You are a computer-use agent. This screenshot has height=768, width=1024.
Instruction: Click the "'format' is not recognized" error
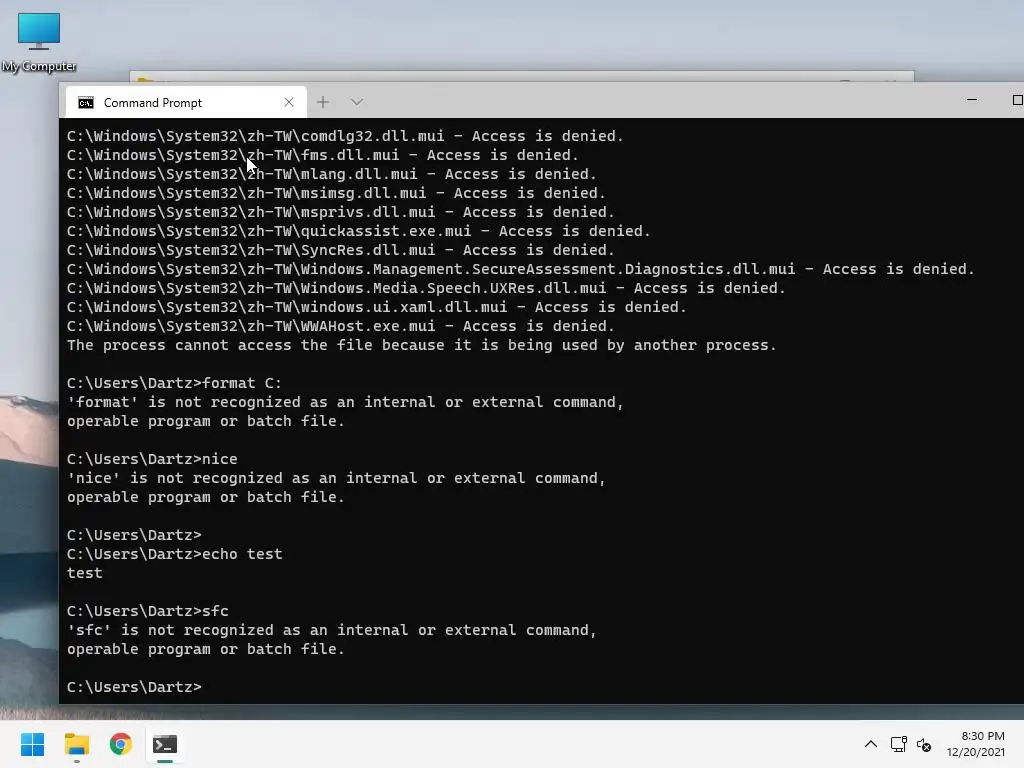point(345,411)
